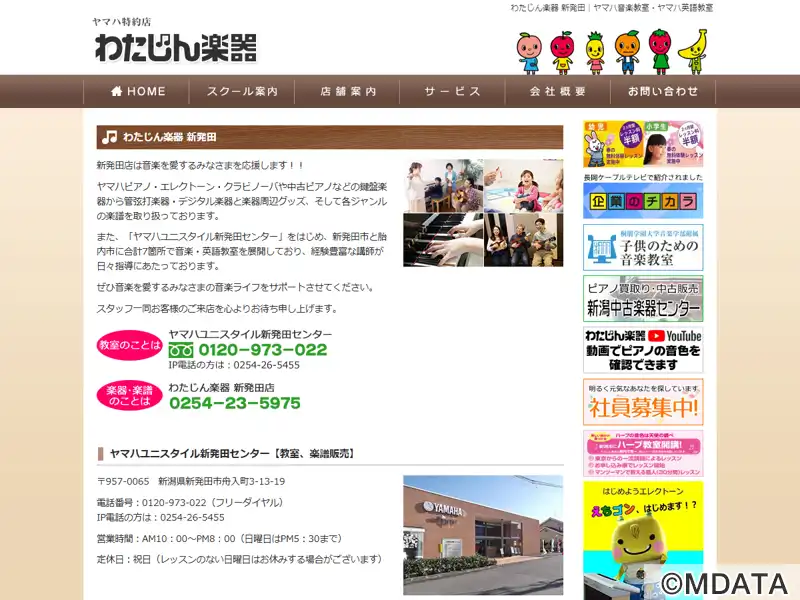Click the pink 教室のことは badge

pyautogui.click(x=129, y=345)
